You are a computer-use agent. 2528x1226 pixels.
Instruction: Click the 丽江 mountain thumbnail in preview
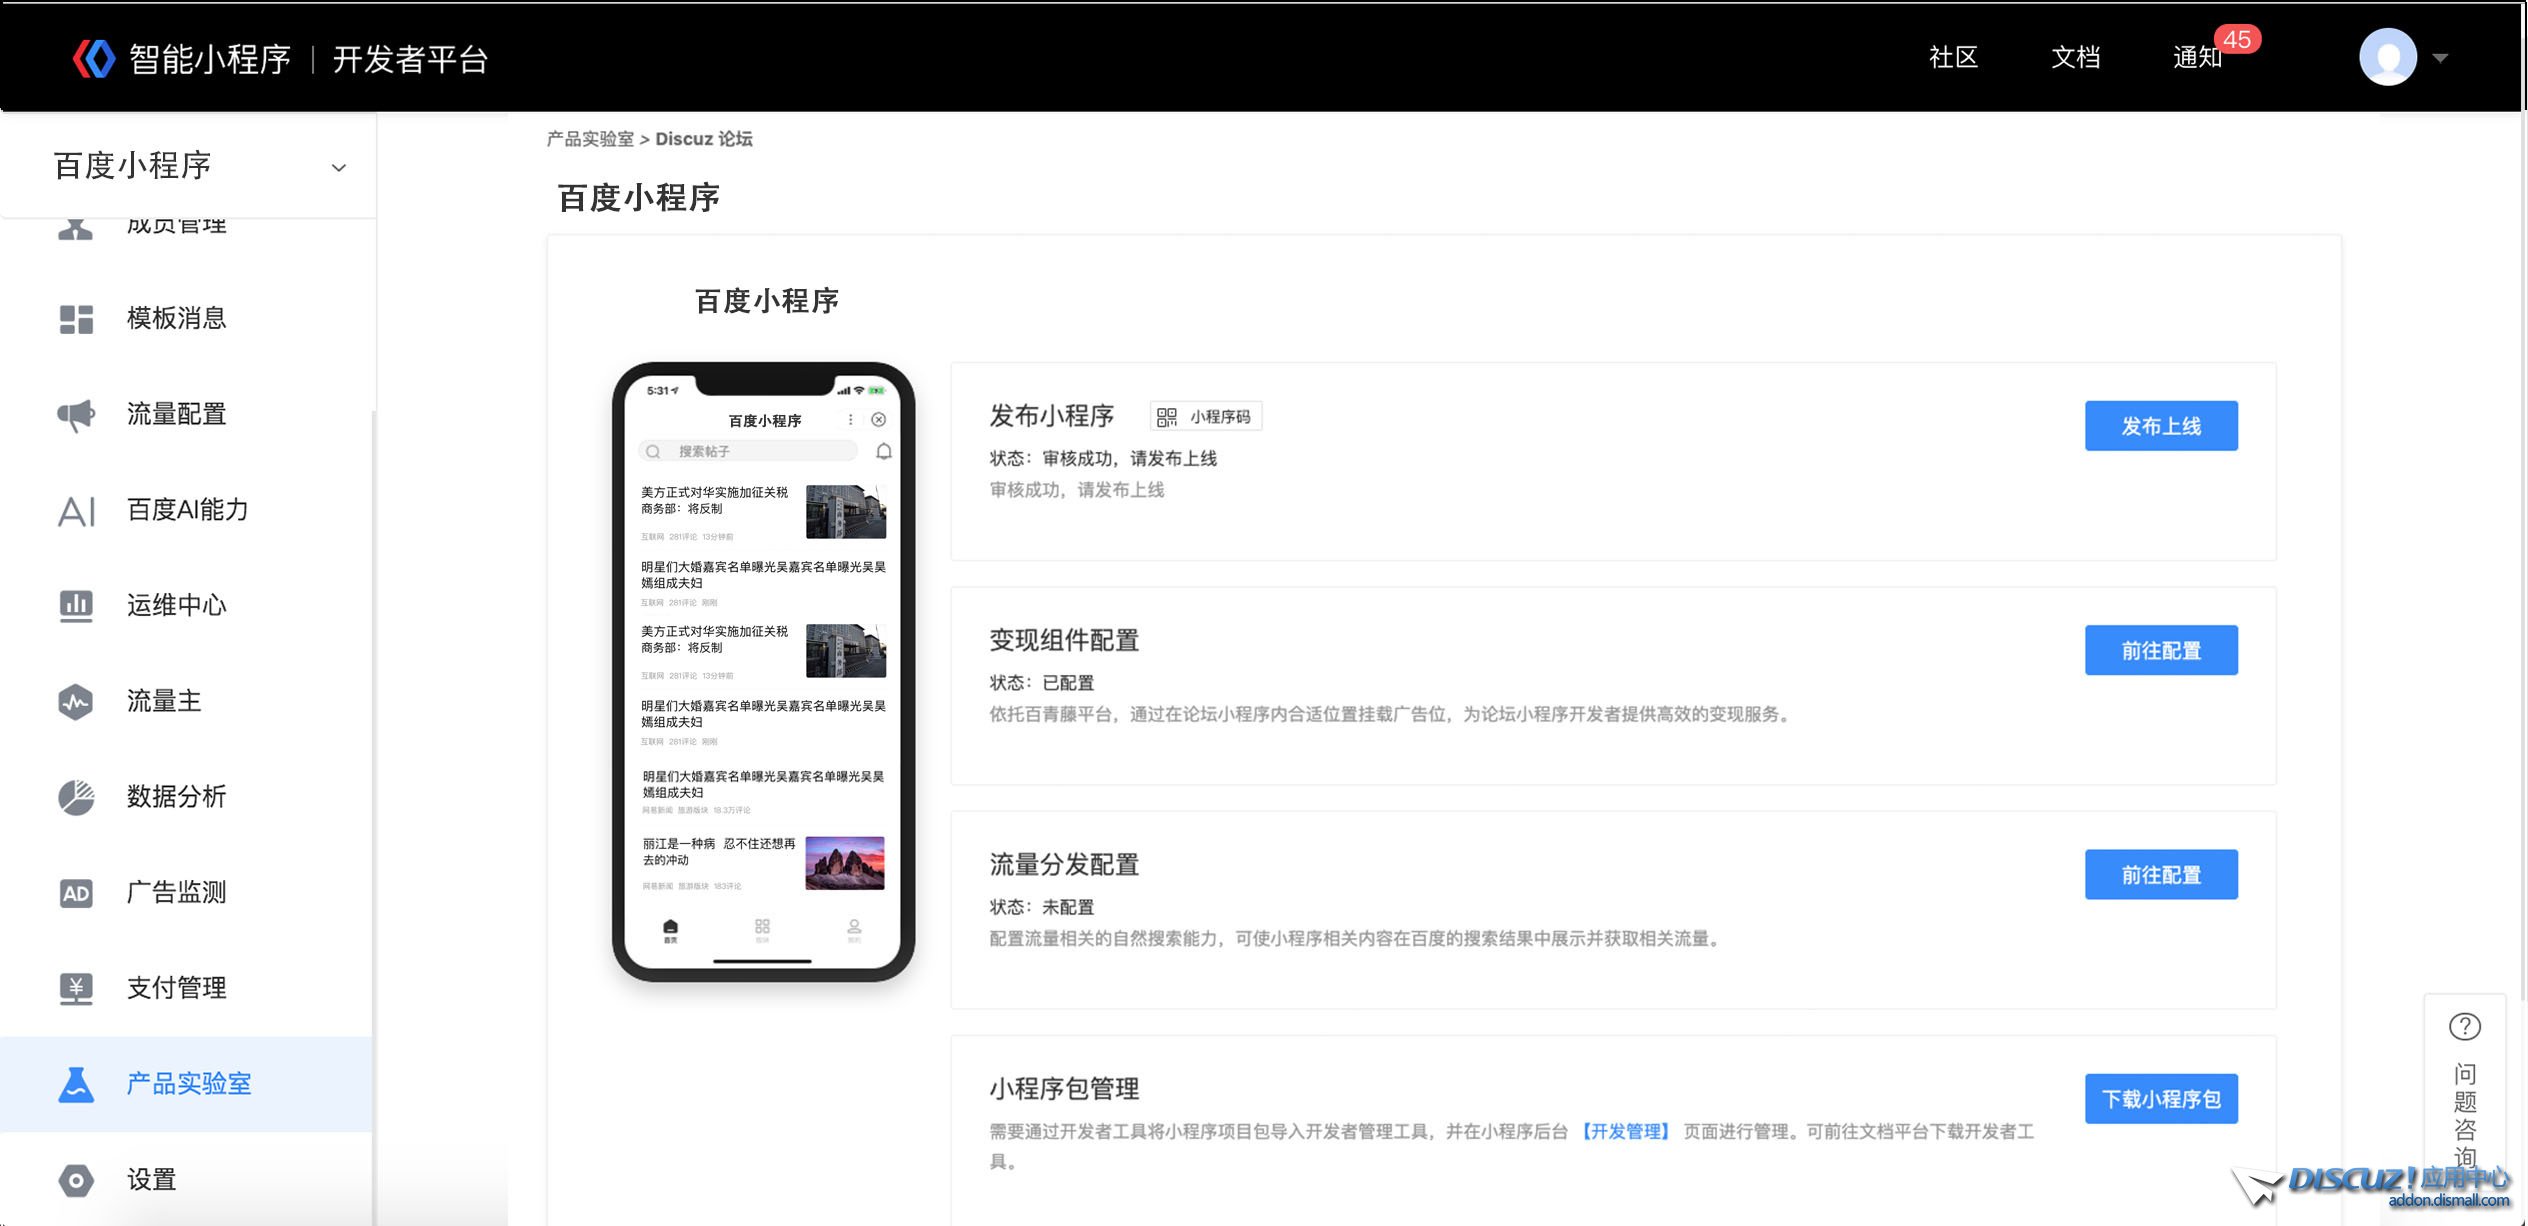pyautogui.click(x=845, y=862)
